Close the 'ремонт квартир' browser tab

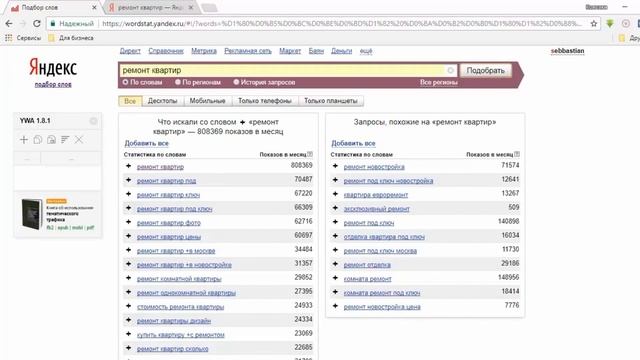pos(191,7)
